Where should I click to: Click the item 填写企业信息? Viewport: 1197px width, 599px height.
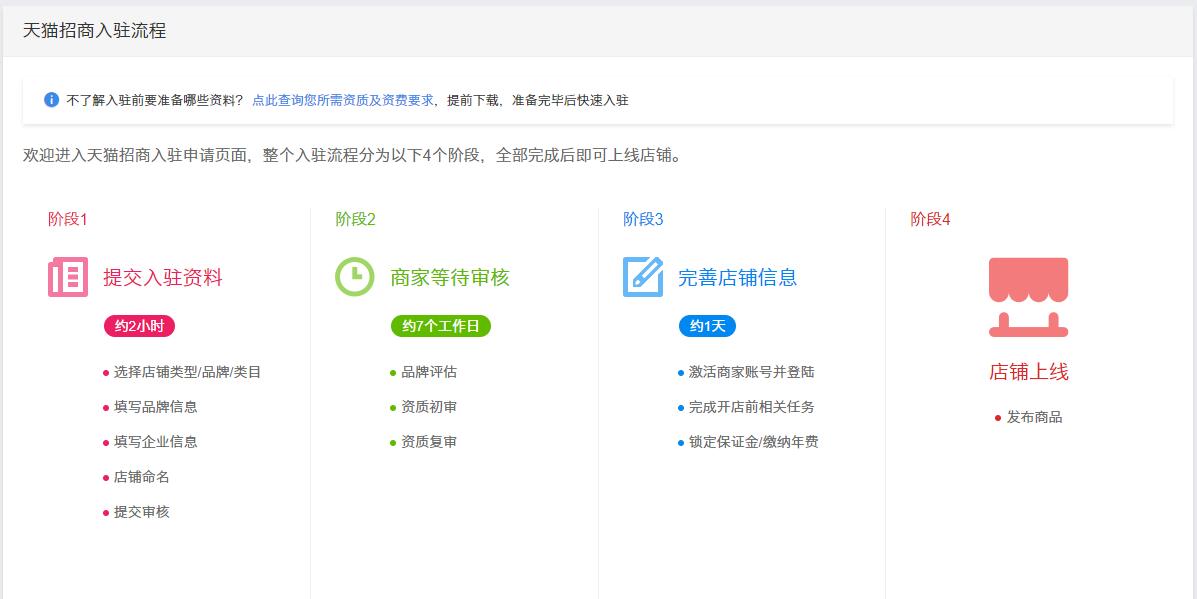(x=155, y=443)
